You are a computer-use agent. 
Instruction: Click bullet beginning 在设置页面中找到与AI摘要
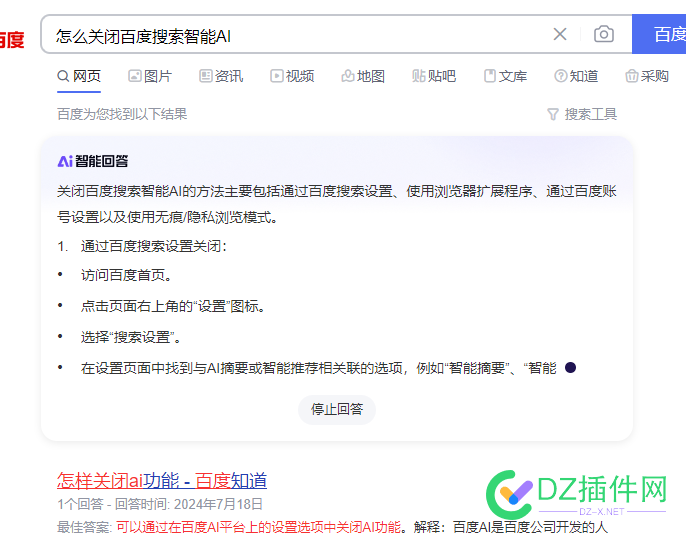pos(318,368)
